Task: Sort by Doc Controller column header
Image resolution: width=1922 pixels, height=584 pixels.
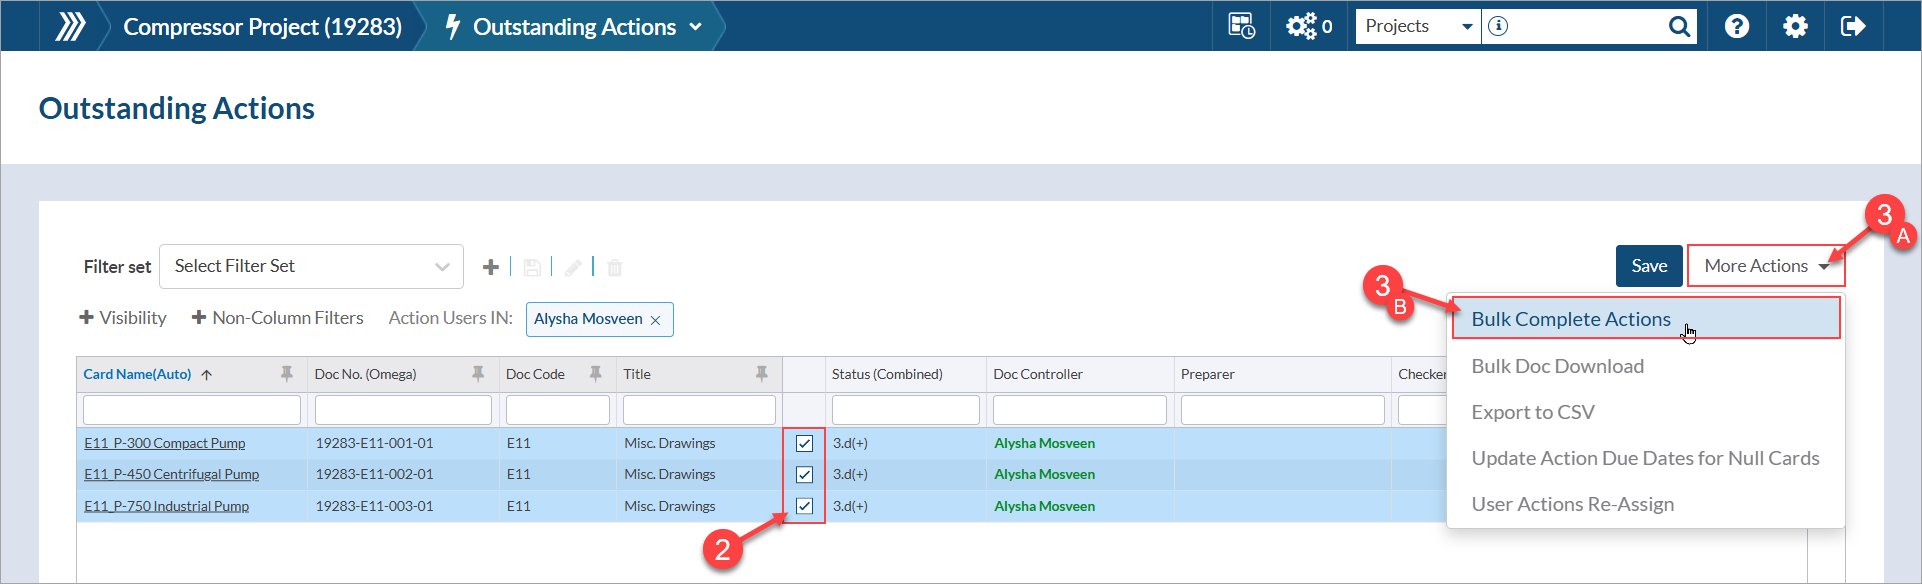Action: [1038, 374]
